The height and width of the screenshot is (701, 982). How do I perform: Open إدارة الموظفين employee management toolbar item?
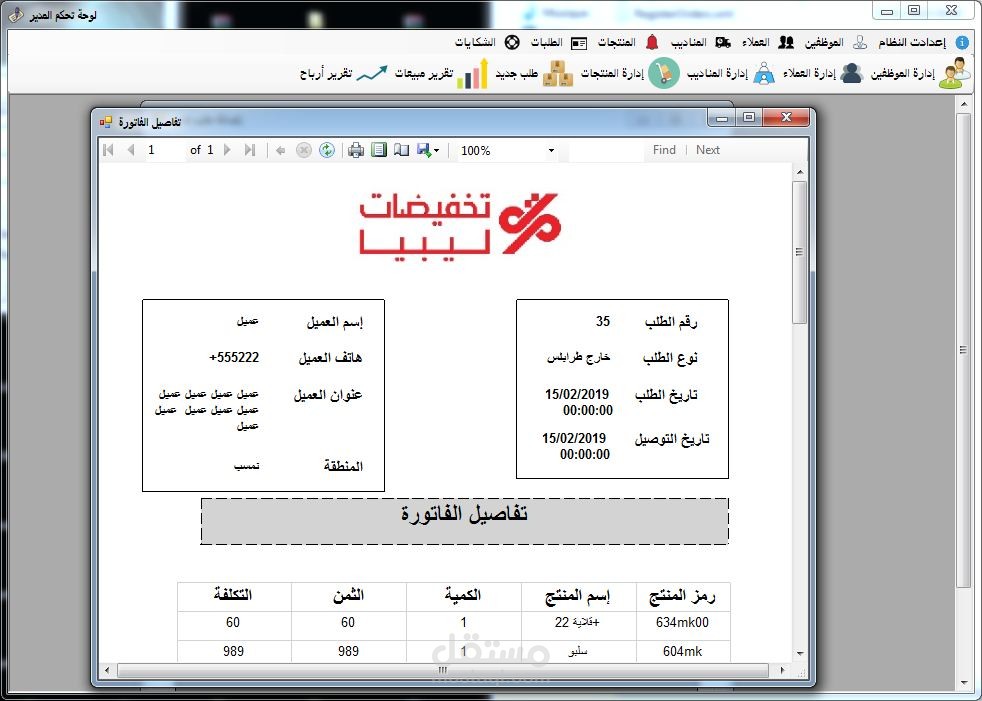point(919,73)
